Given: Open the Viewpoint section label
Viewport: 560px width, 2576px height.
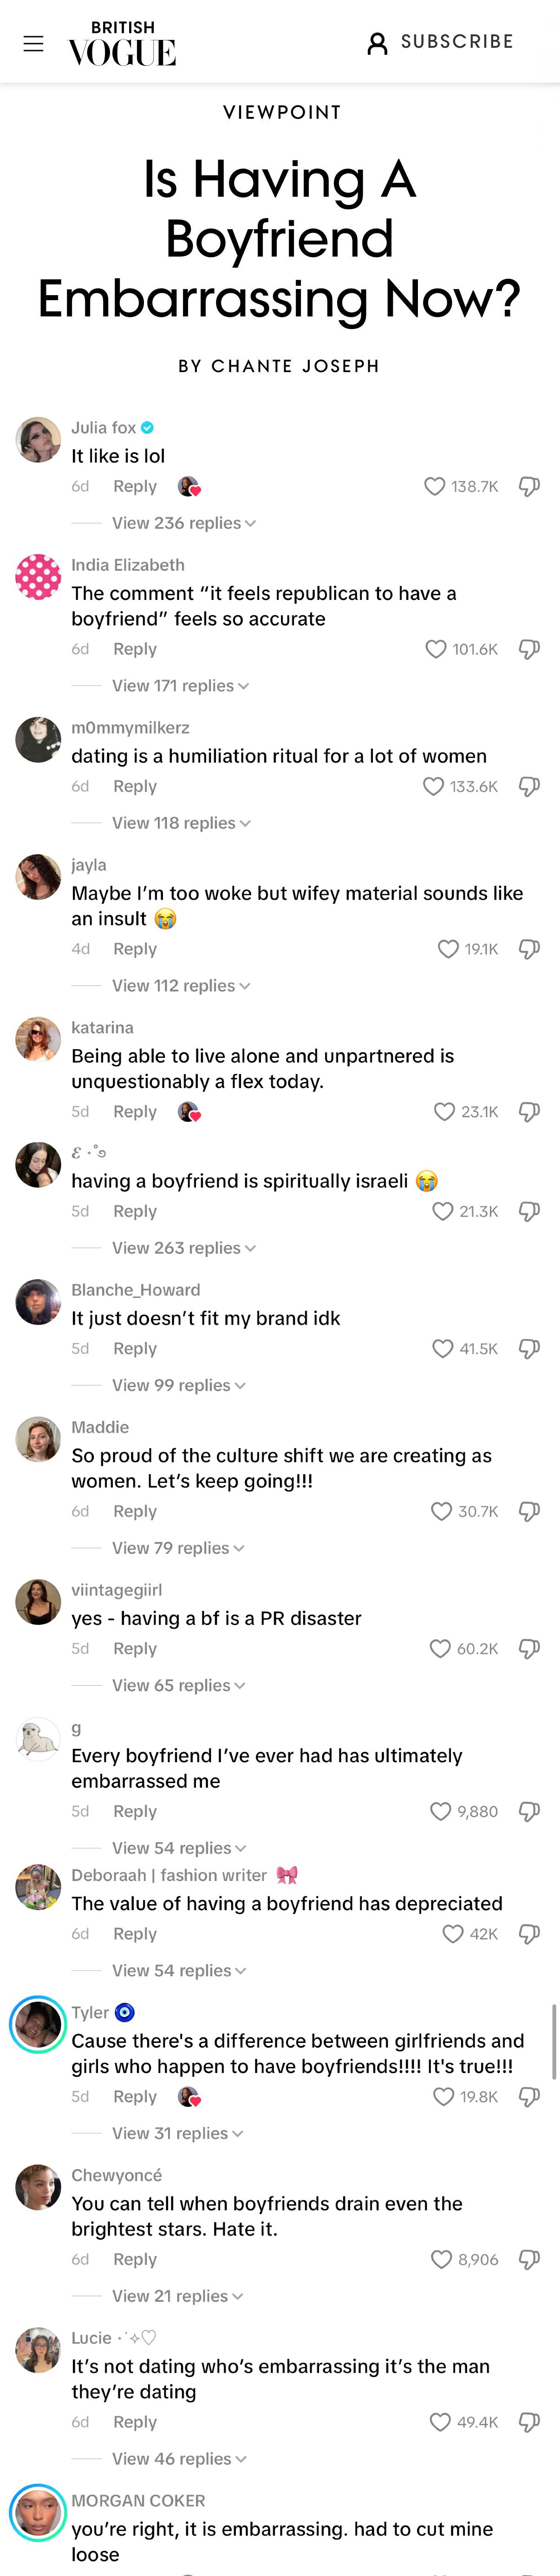Looking at the screenshot, I should coord(282,112).
